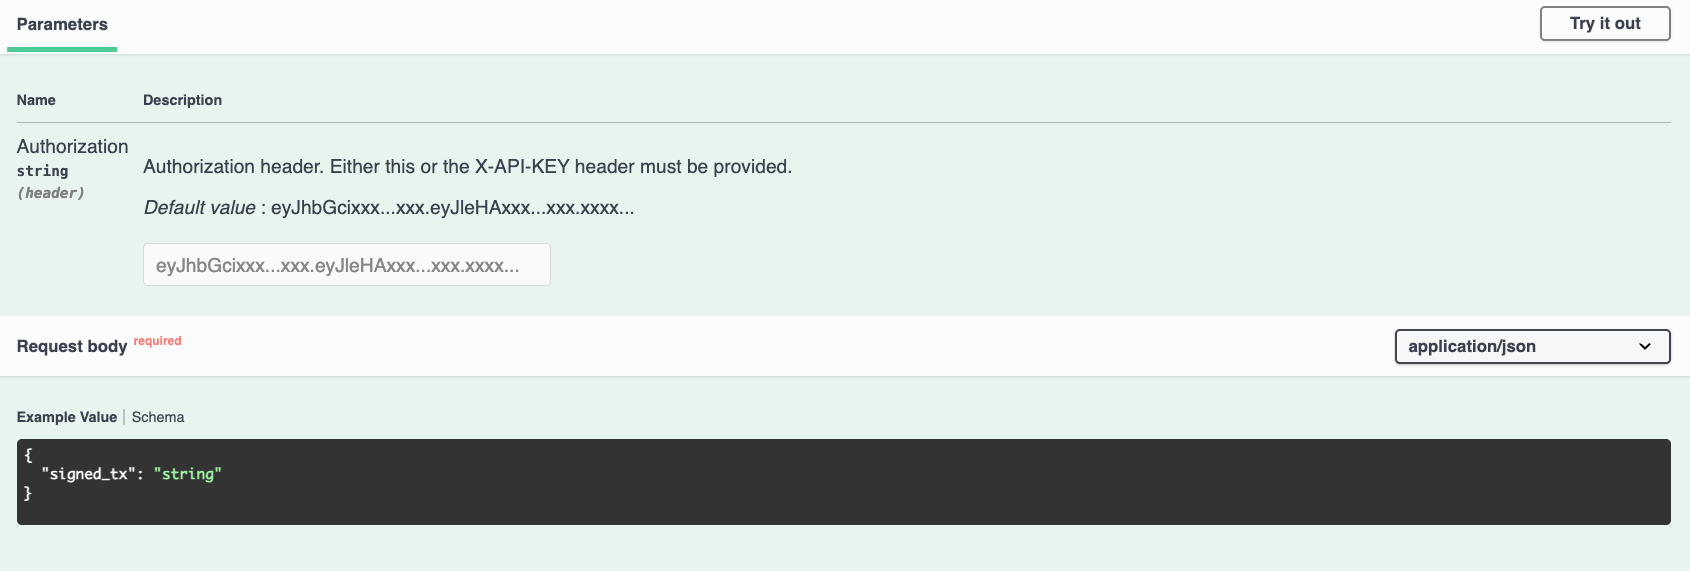This screenshot has width=1690, height=571.
Task: Click the Authorization header description sentence
Action: click(x=467, y=167)
